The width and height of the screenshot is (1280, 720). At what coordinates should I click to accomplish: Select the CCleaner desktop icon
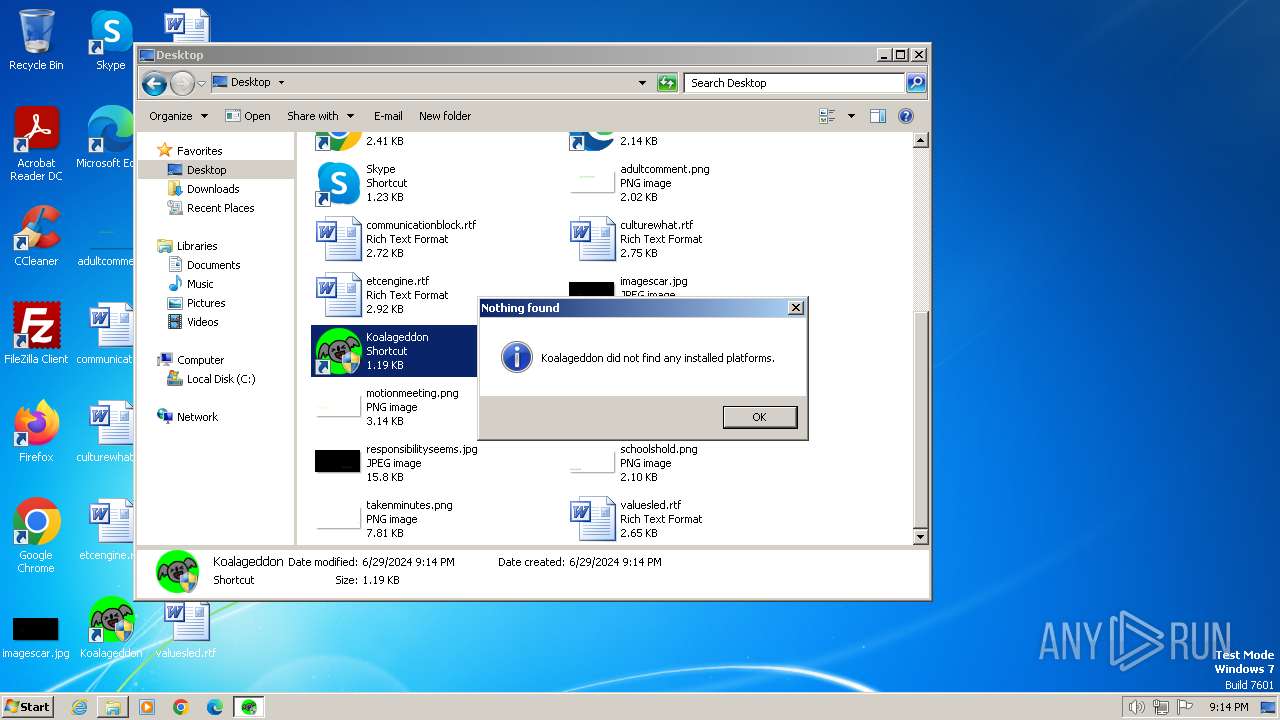pos(36,236)
